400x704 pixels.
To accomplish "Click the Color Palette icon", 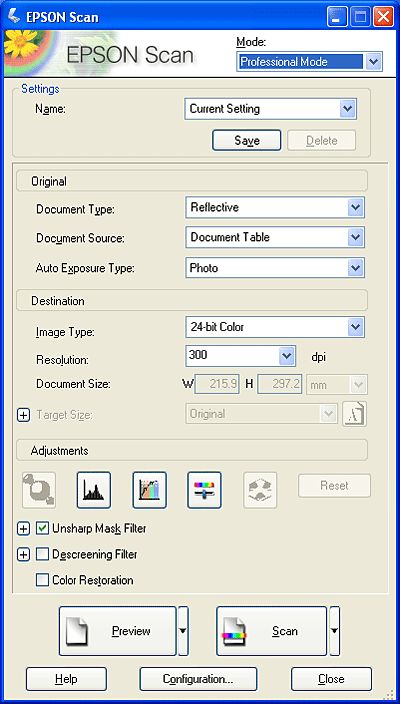I will [260, 490].
